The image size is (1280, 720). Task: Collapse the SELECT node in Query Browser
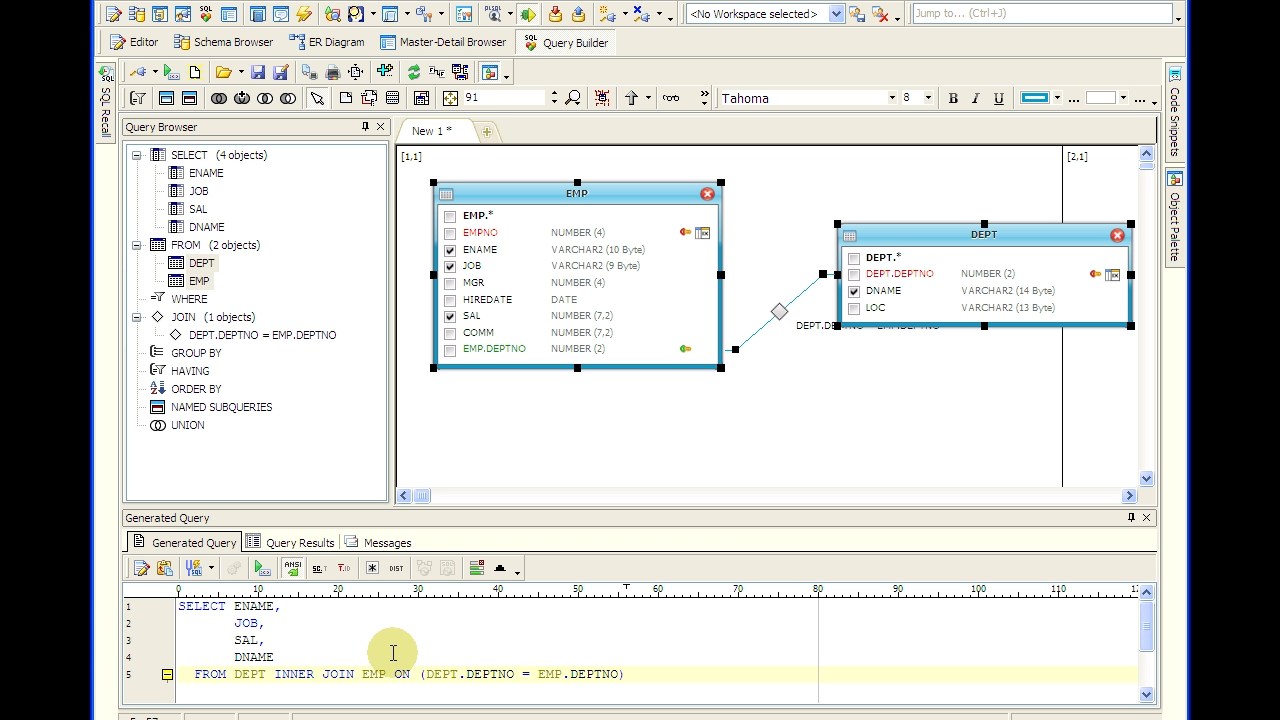point(137,155)
